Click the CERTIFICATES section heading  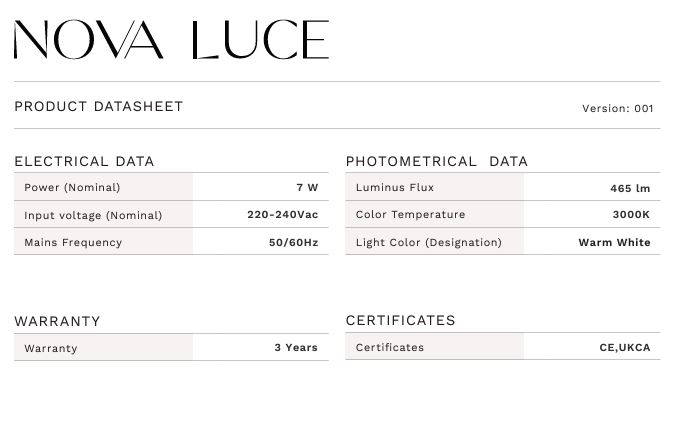pos(400,320)
